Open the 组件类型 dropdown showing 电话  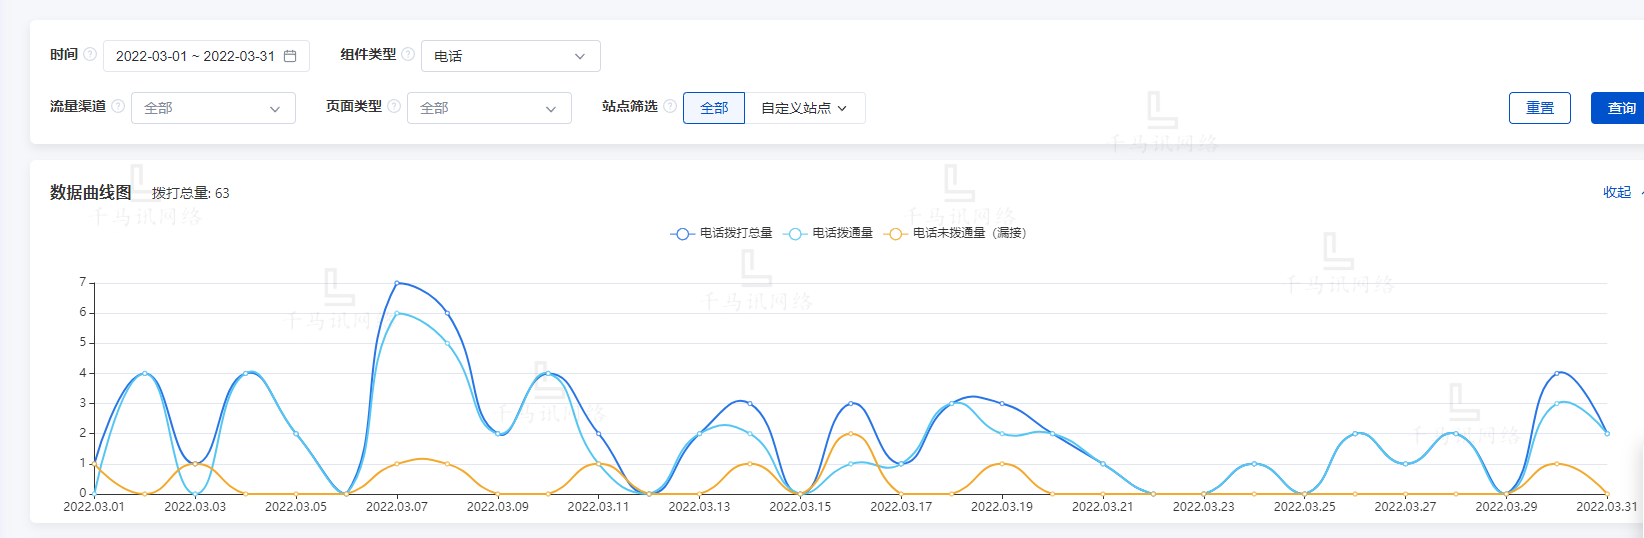(510, 56)
